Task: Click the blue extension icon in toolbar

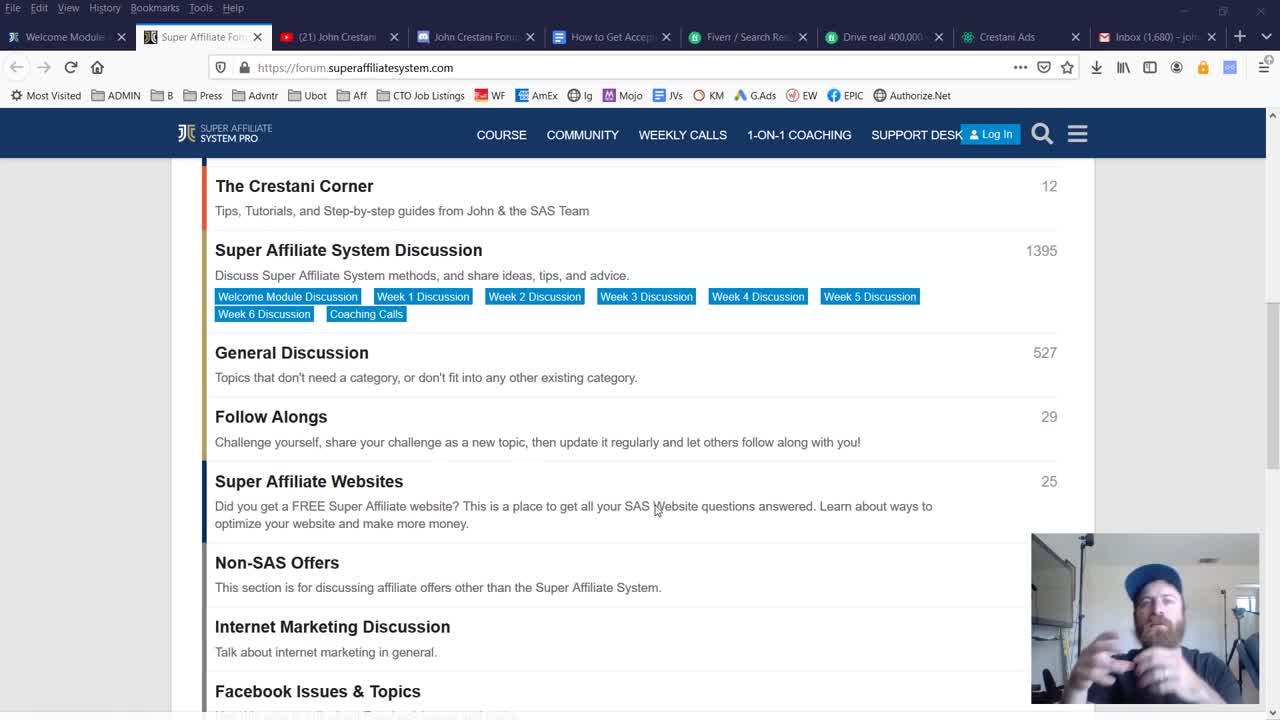Action: pyautogui.click(x=1230, y=67)
